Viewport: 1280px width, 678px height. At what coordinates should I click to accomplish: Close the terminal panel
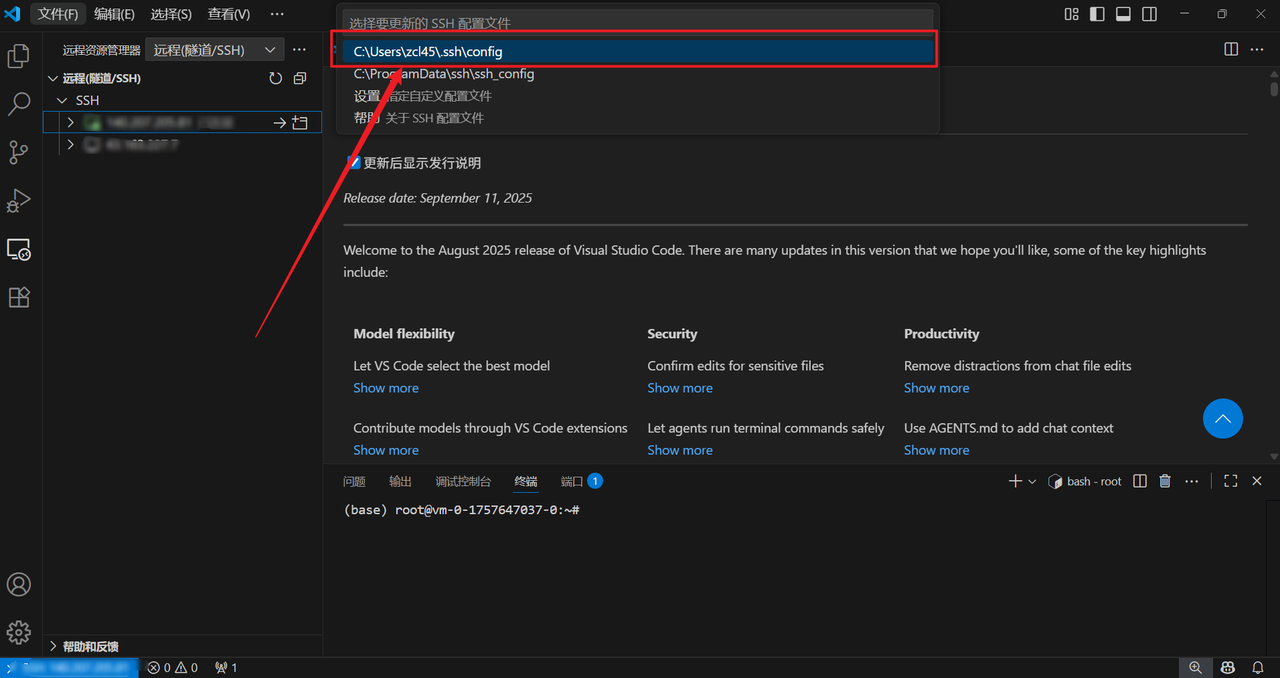click(1257, 481)
